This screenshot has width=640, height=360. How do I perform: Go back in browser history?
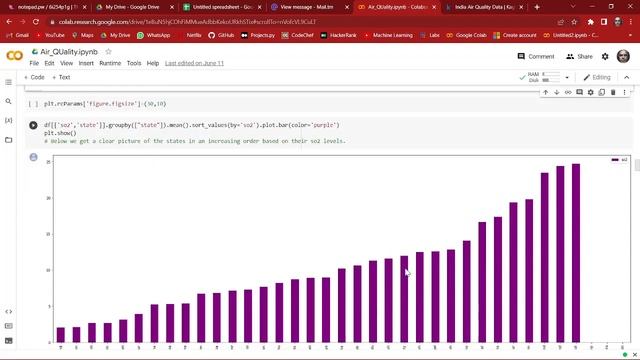(x=9, y=22)
